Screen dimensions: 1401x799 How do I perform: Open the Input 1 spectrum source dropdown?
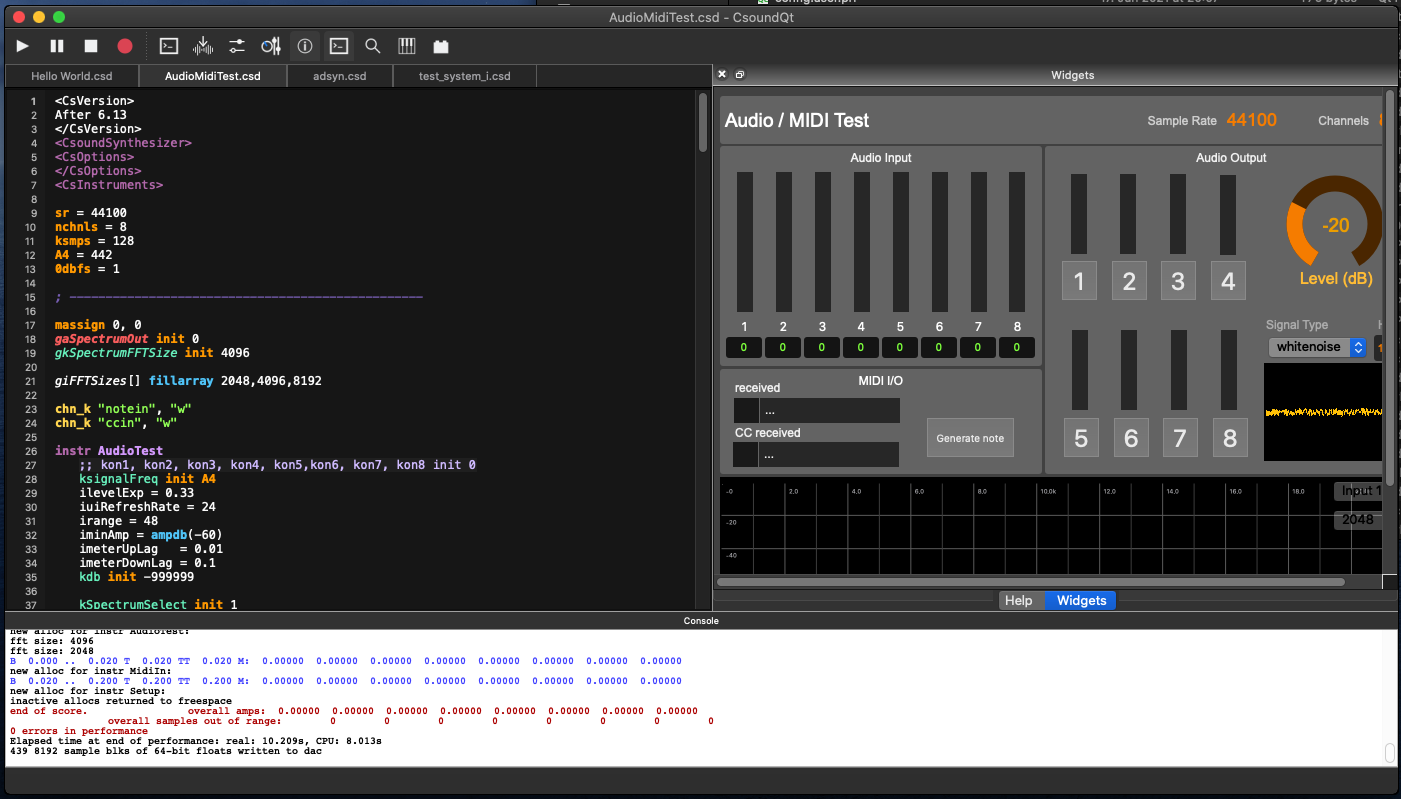pyautogui.click(x=1358, y=491)
